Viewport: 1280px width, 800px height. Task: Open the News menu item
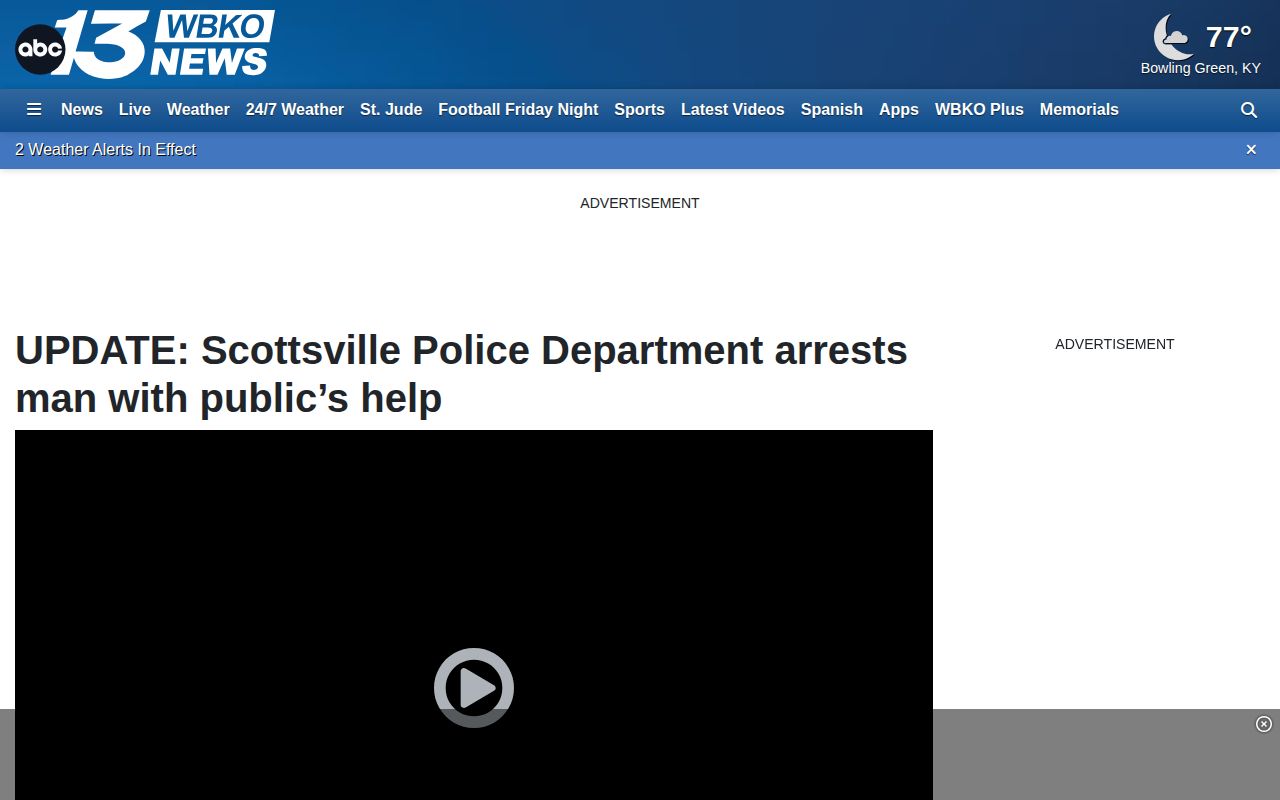(x=82, y=110)
